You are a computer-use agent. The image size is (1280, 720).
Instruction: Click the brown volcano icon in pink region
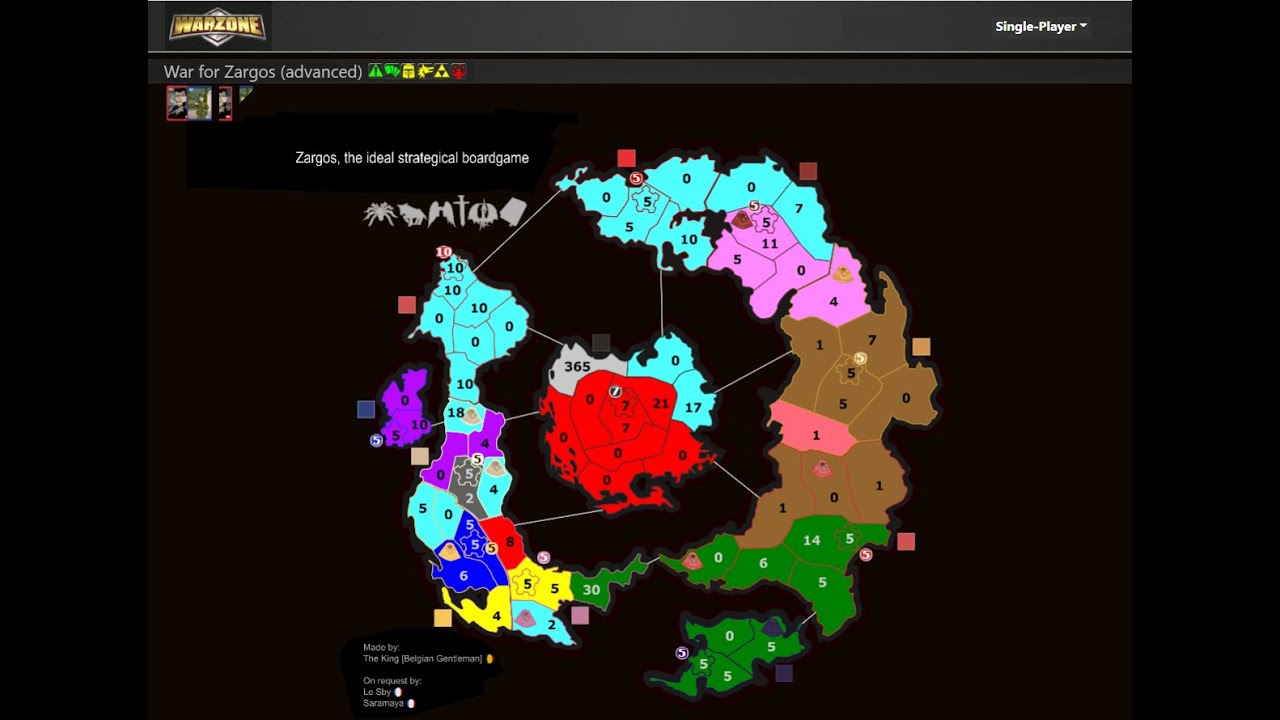tap(742, 219)
